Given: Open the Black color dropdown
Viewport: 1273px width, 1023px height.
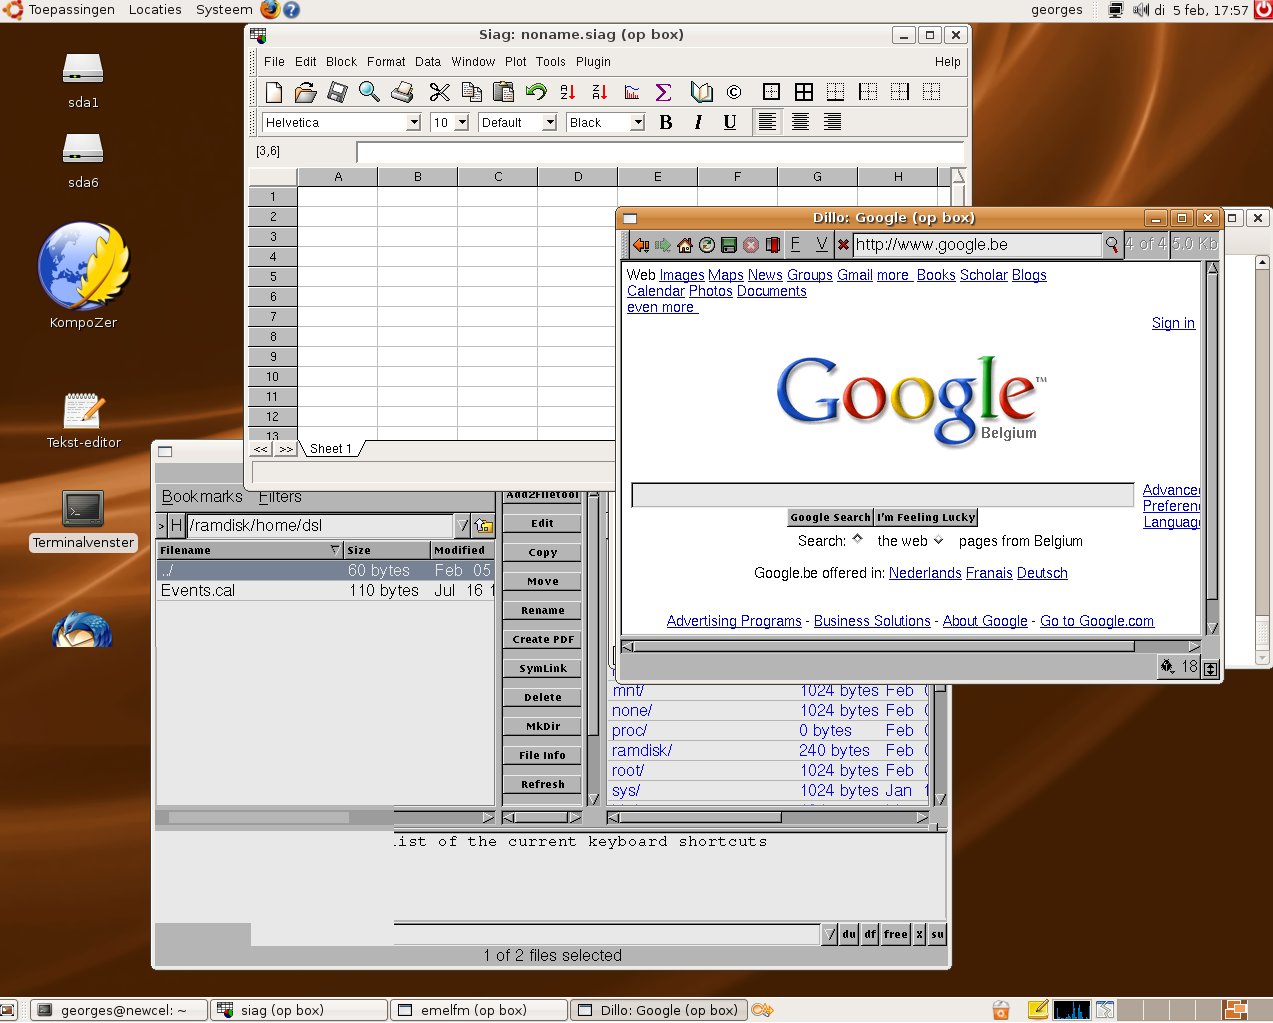Looking at the screenshot, I should click(638, 122).
